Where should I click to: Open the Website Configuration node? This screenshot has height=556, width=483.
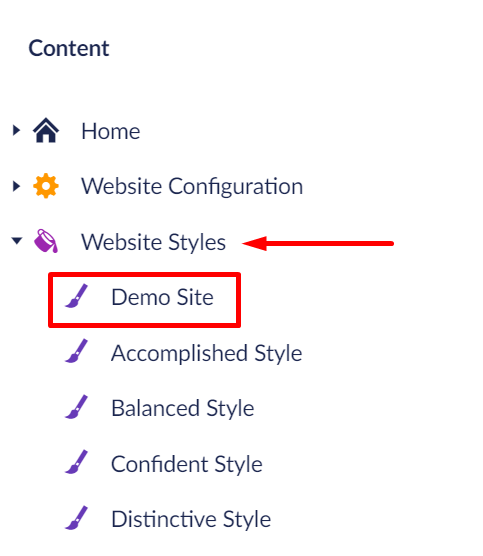pos(192,187)
